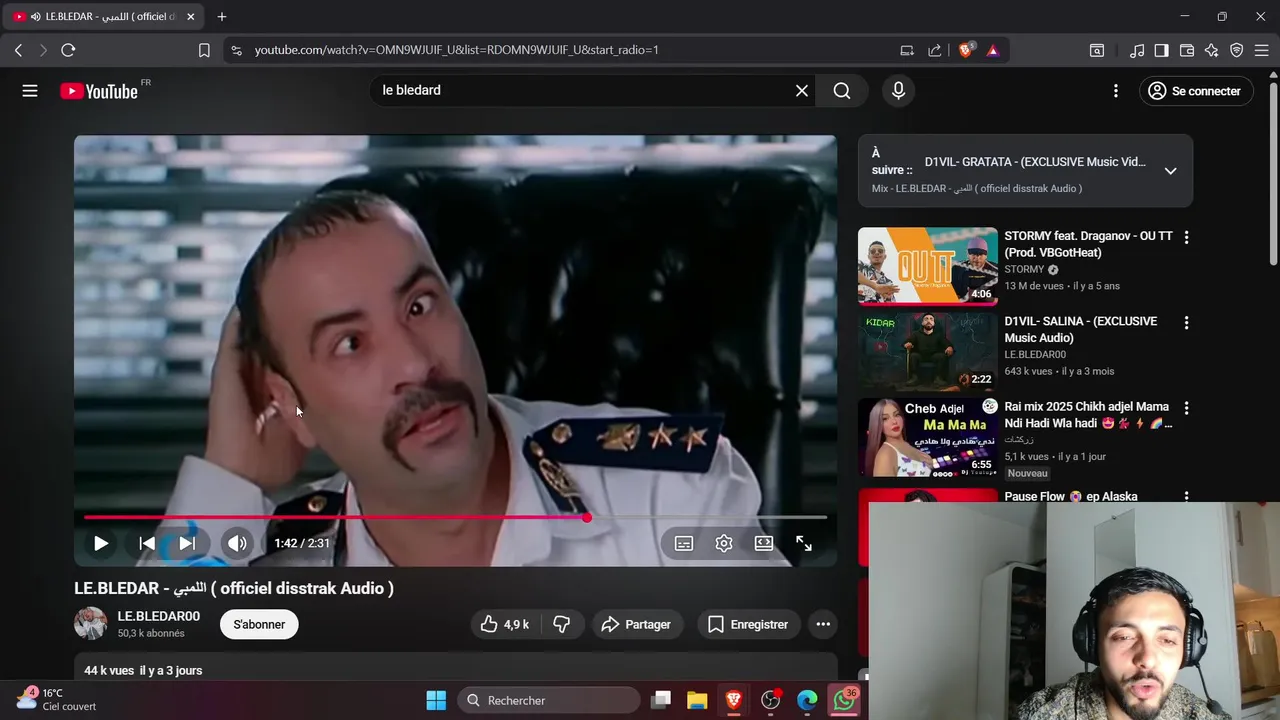1280x720 pixels.
Task: Toggle the Brave sidebar panel
Action: click(1162, 50)
